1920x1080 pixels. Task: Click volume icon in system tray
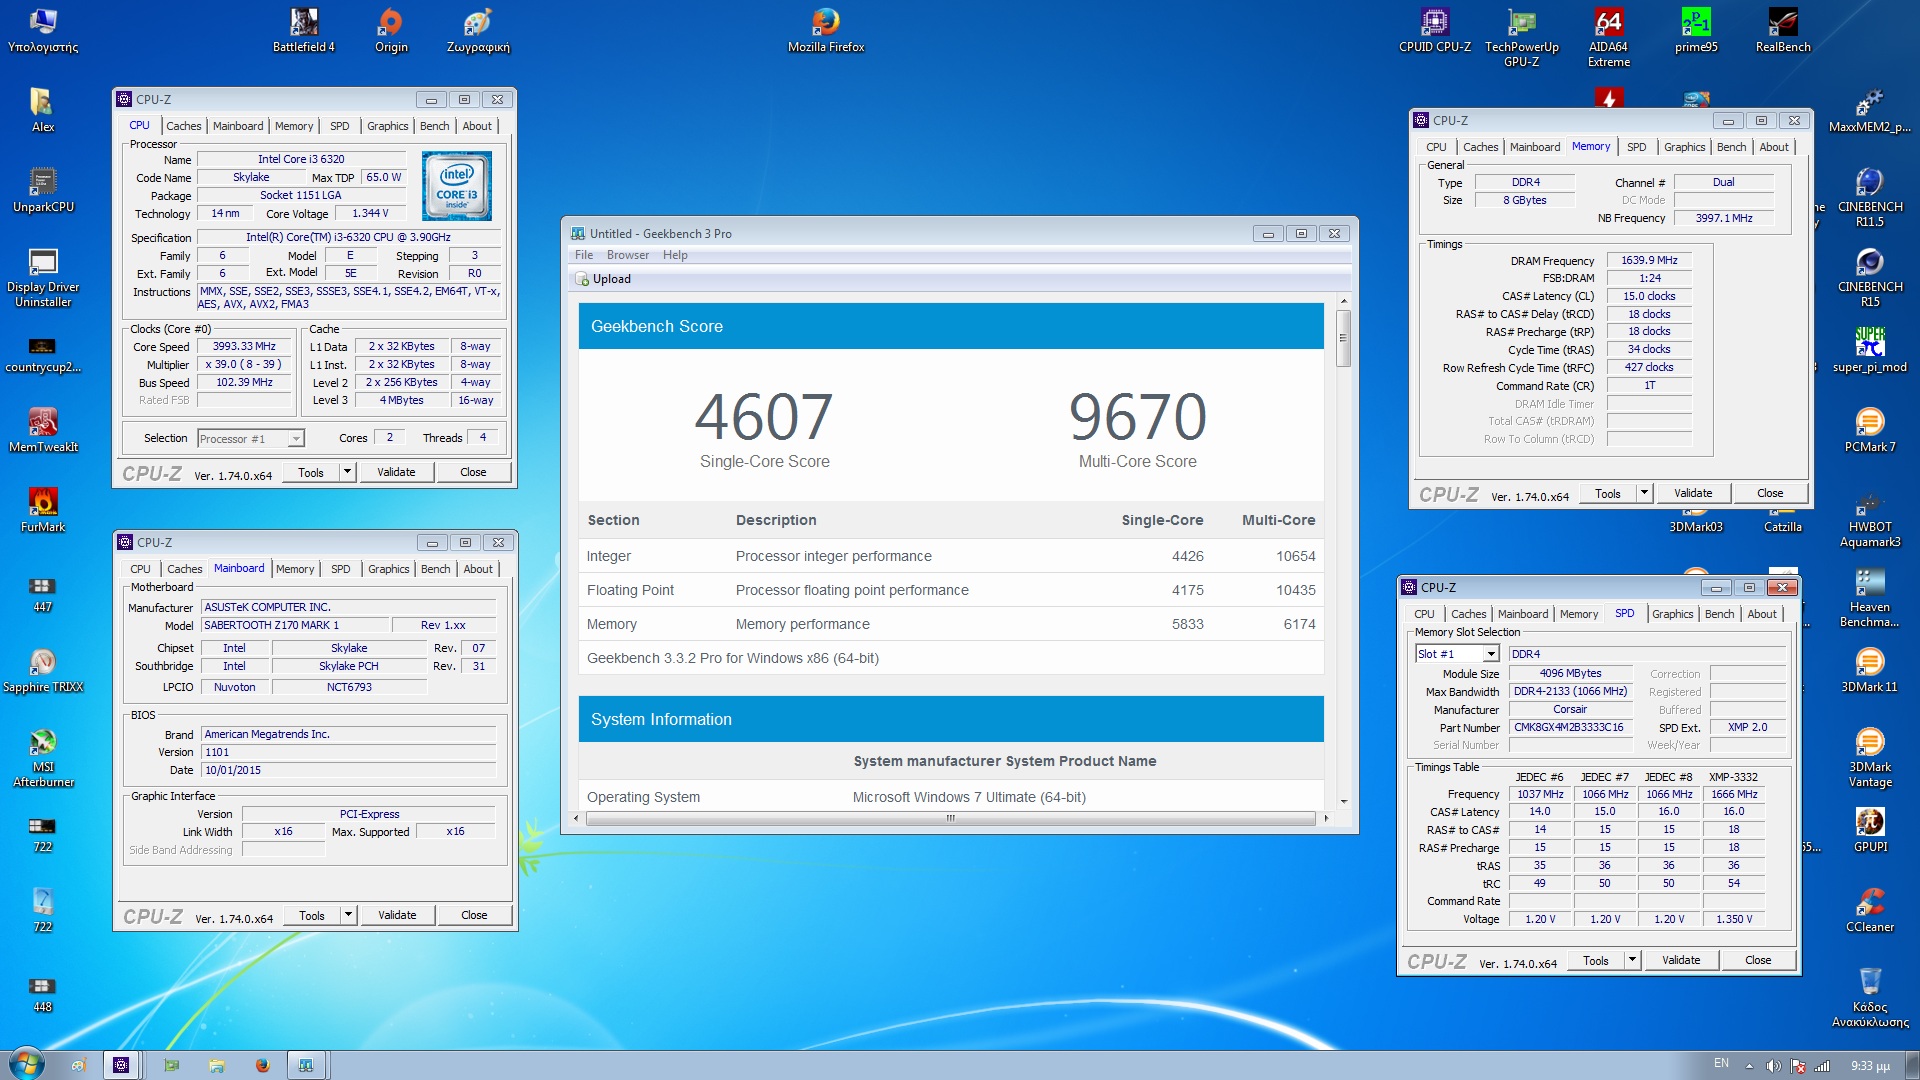tap(1773, 1065)
